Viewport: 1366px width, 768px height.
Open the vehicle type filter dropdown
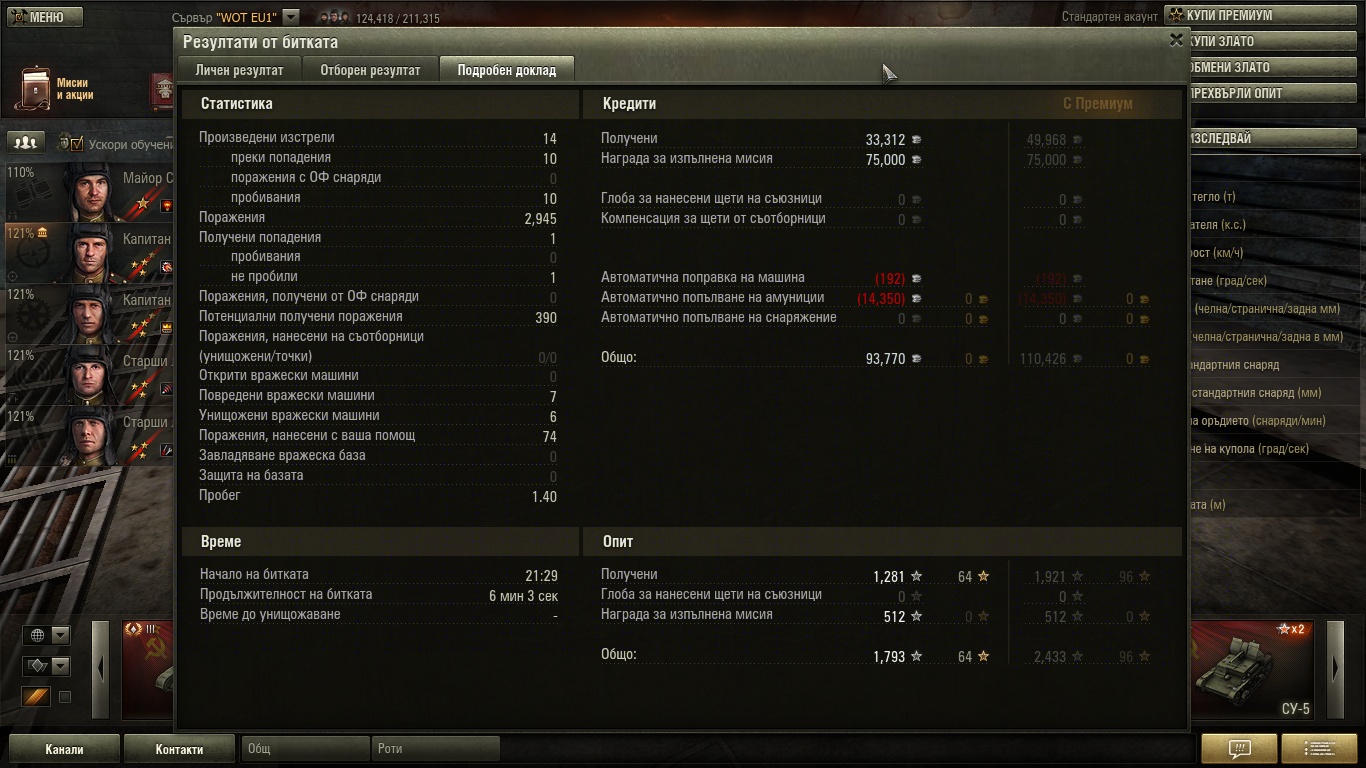[47, 666]
